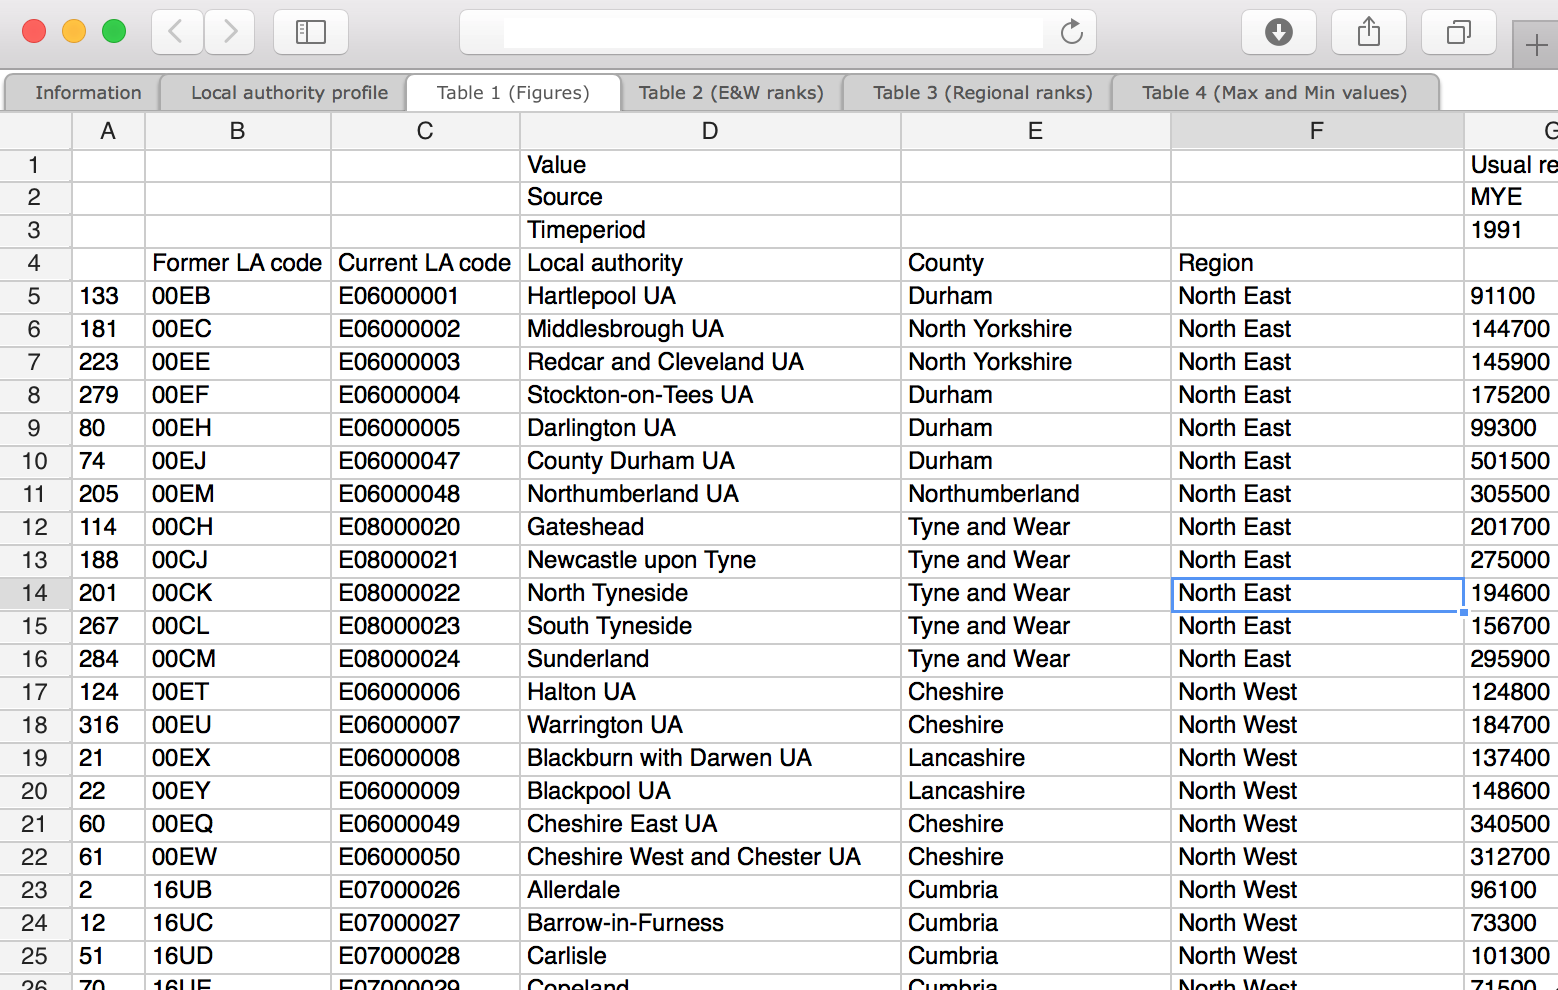This screenshot has height=990, width=1558.
Task: Switch to the Table 2 (E&W ranks) tab
Action: 730,92
